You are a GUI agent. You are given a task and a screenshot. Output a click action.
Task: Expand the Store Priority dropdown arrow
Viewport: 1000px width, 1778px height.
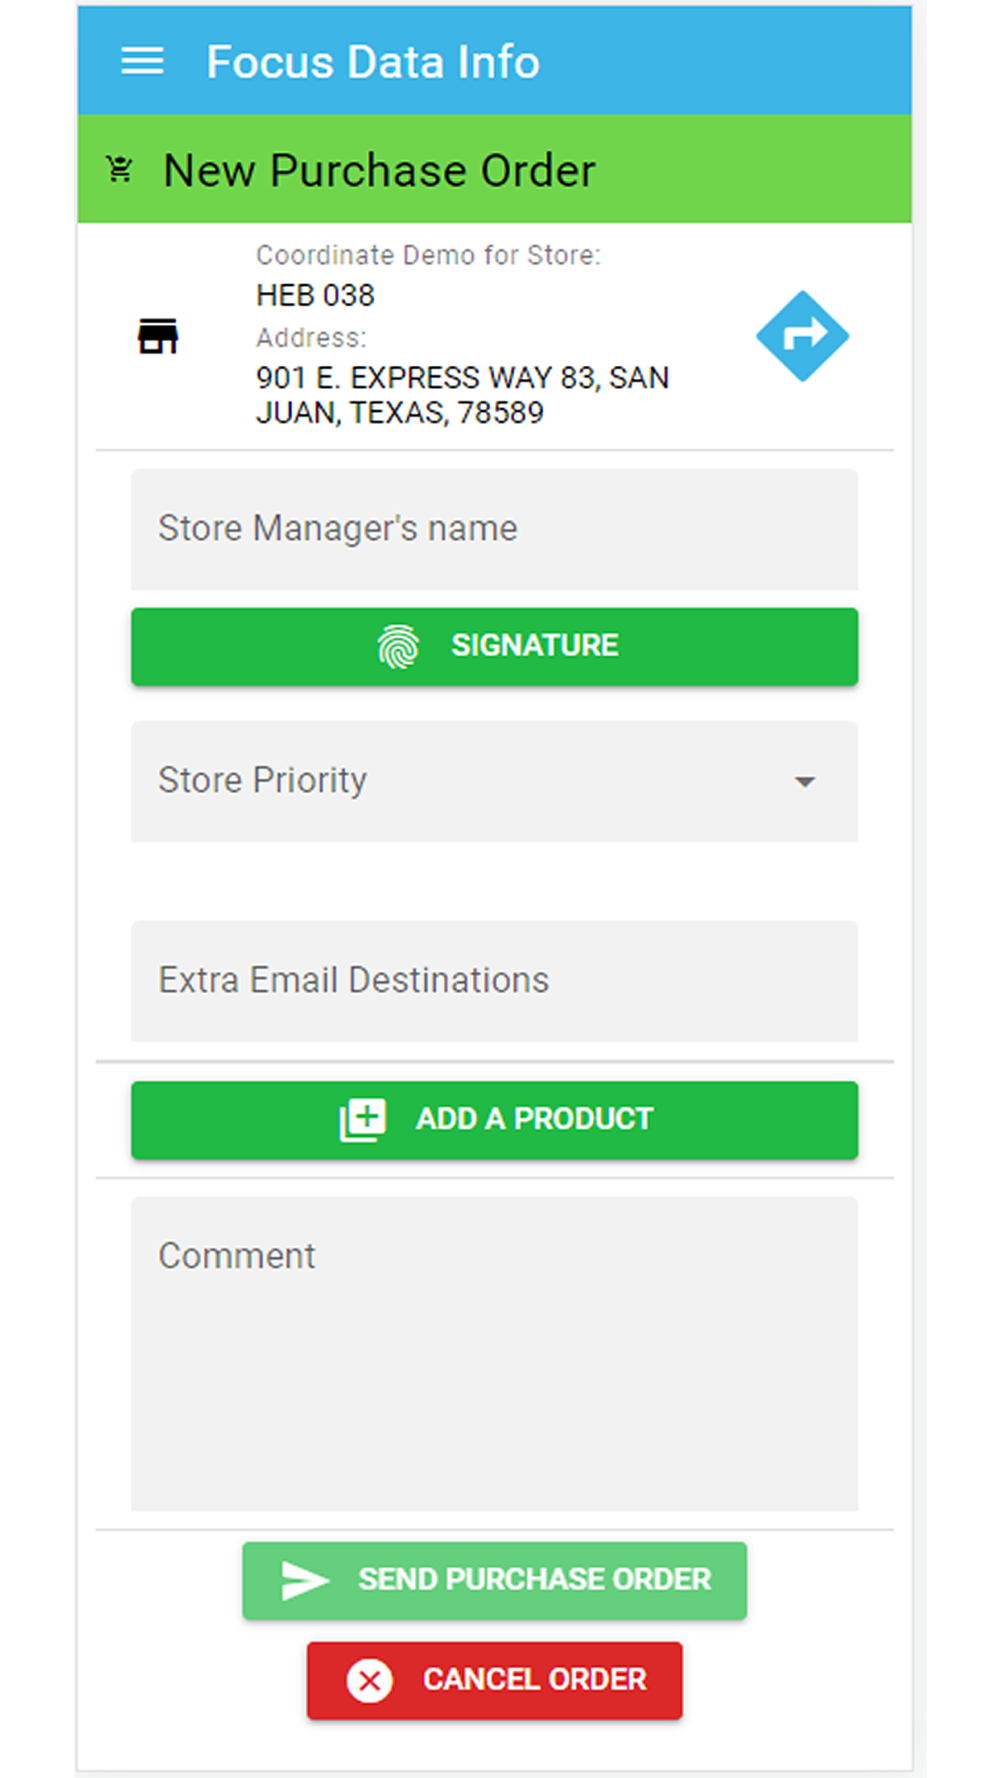(805, 781)
